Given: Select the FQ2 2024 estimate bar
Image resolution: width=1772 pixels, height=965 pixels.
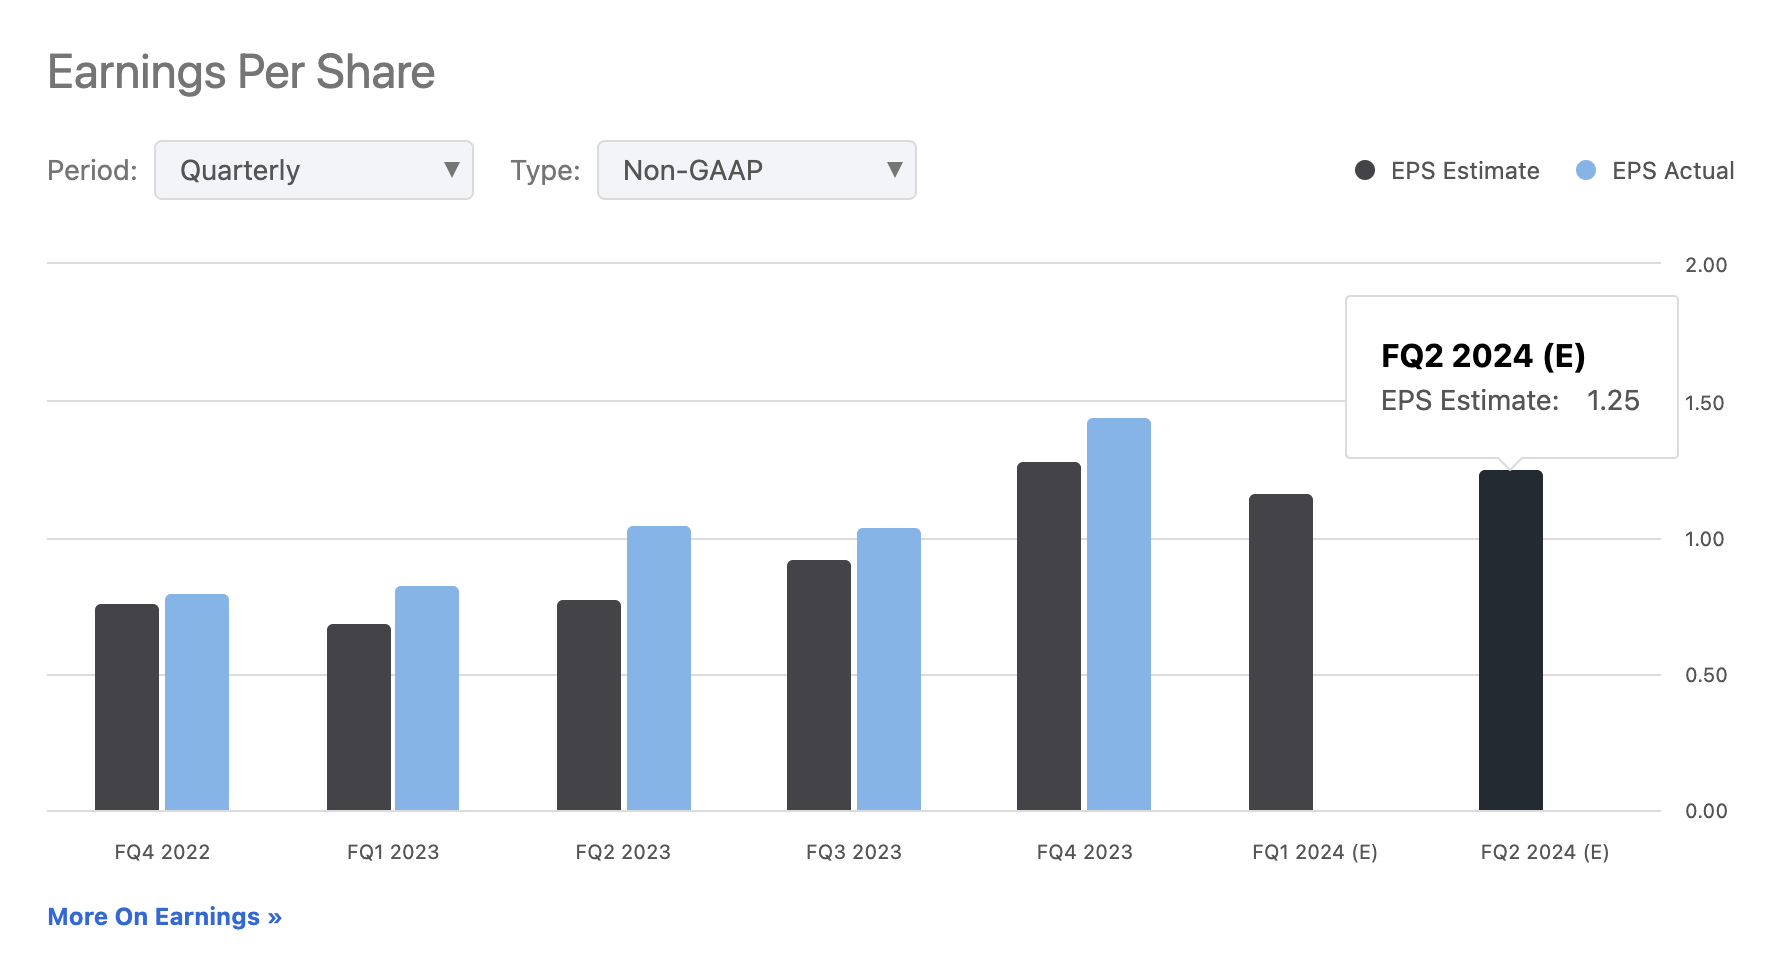Looking at the screenshot, I should (x=1510, y=640).
